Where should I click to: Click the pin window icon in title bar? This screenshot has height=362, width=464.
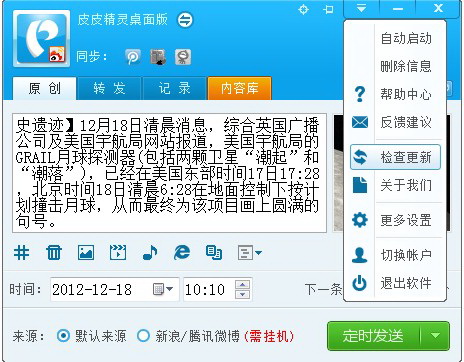coord(328,9)
